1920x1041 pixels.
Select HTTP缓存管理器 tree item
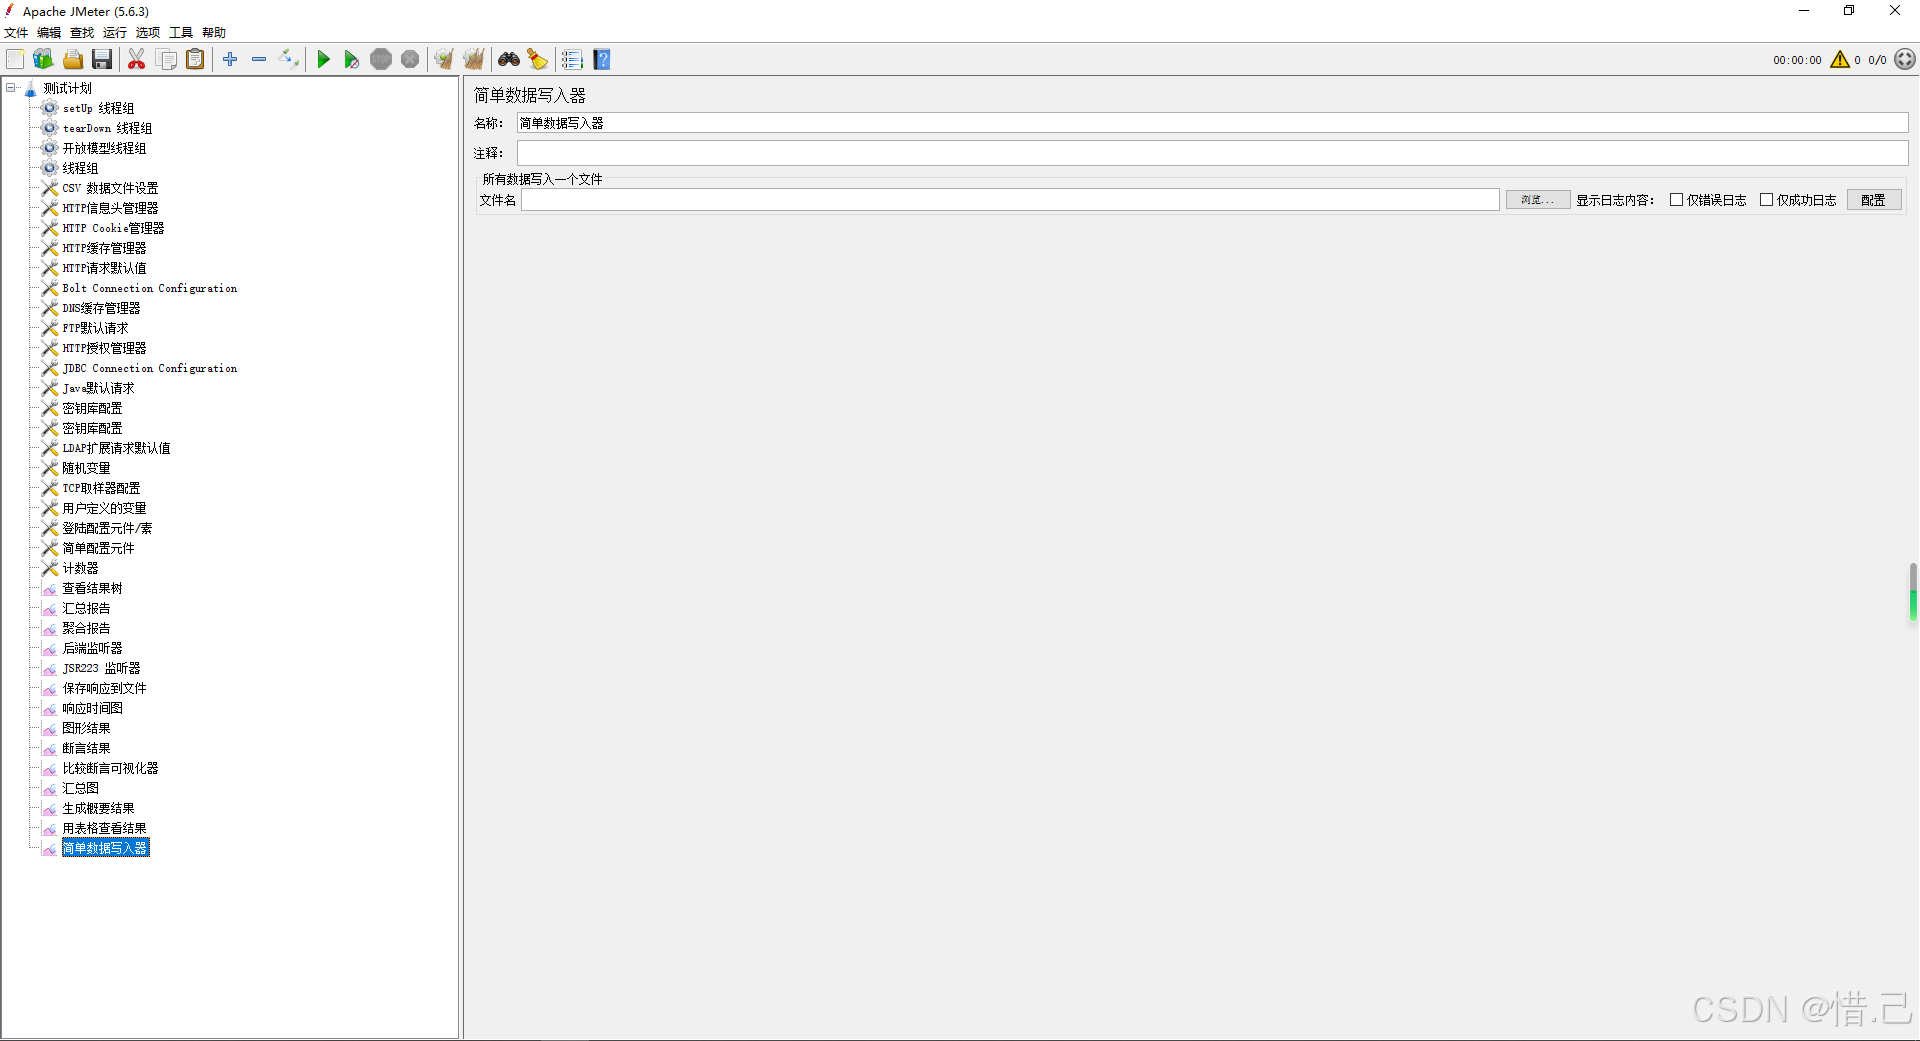(104, 248)
